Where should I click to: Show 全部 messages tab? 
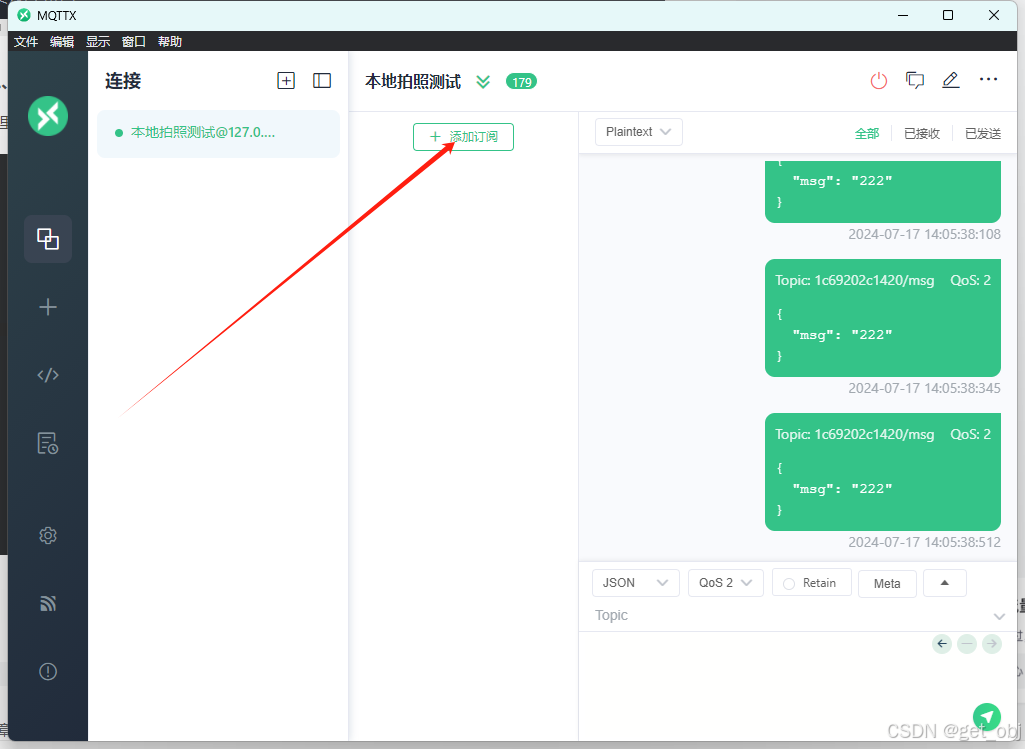tap(867, 133)
